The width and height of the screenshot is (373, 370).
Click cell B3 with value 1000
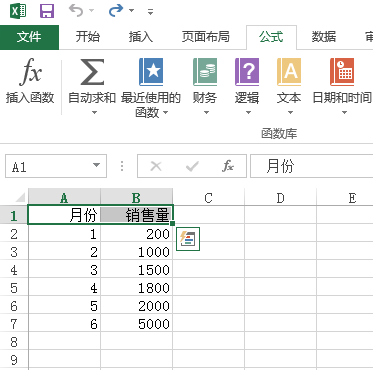[x=136, y=252]
